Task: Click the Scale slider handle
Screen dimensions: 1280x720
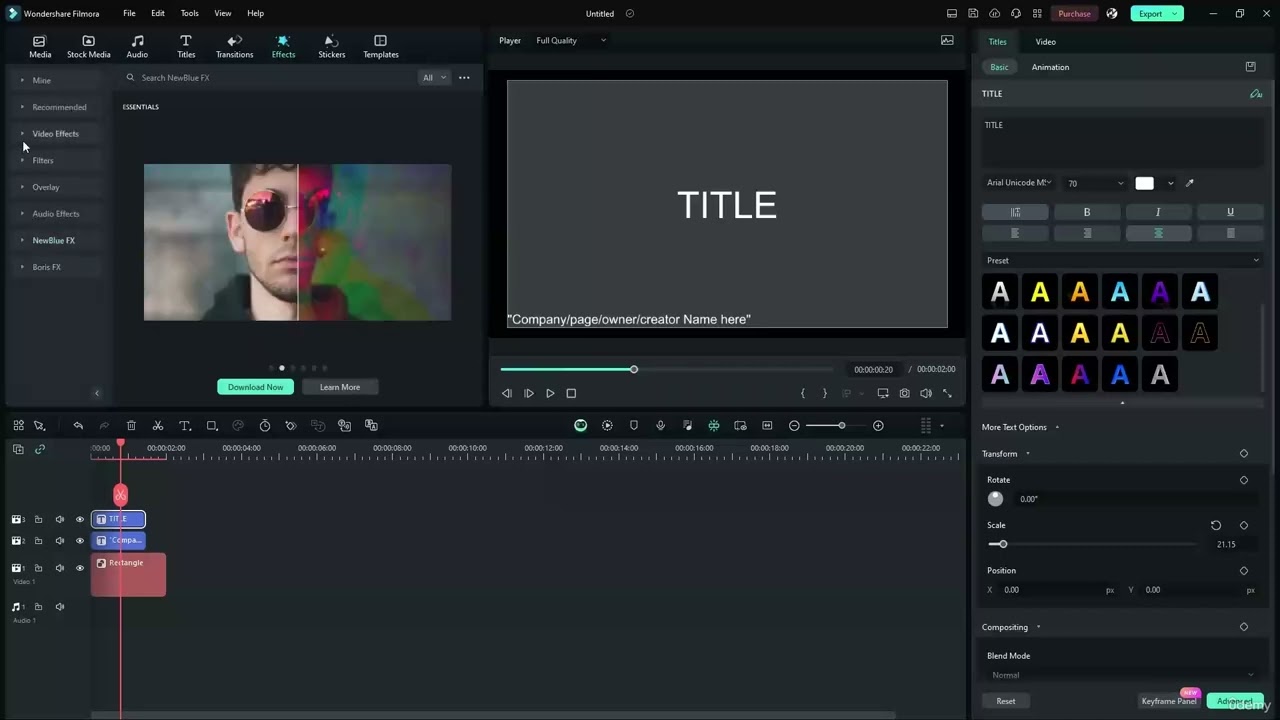Action: [x=1002, y=544]
